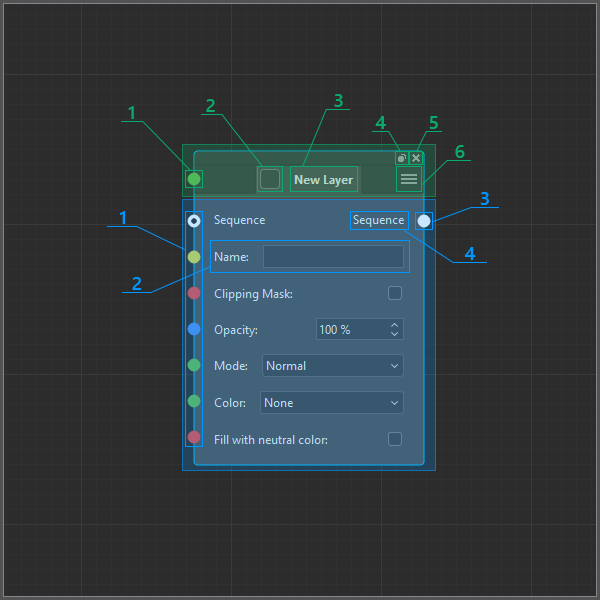
Task: Click the red Fill with neutral color port
Action: [x=194, y=438]
